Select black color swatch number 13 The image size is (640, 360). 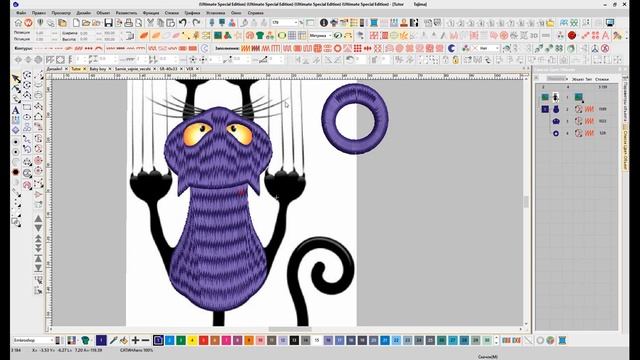pyautogui.click(x=294, y=340)
